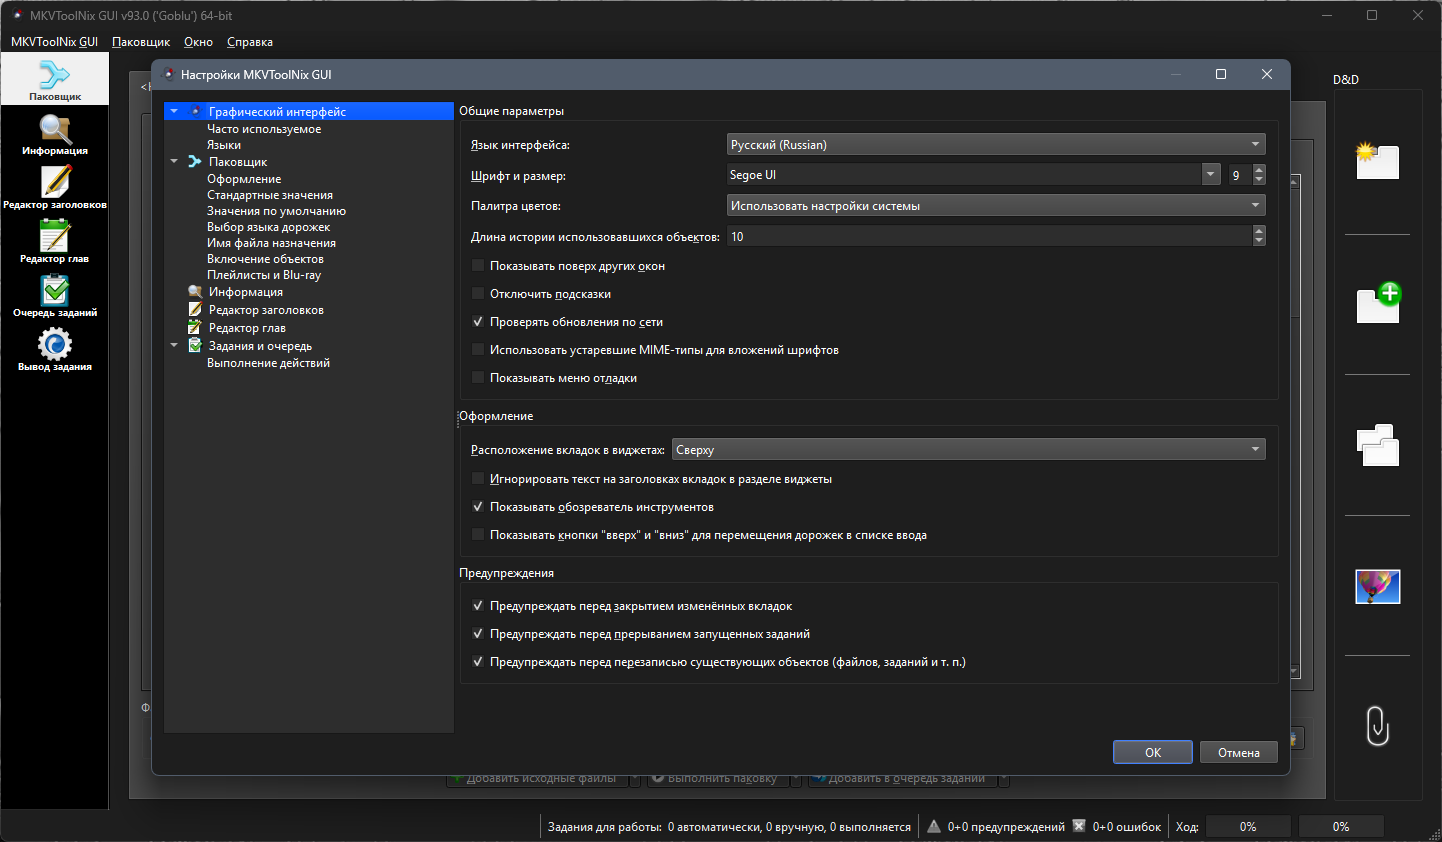Click the paperclip attachment icon in the D&D panel
Viewport: 1442px width, 842px height.
click(1377, 726)
